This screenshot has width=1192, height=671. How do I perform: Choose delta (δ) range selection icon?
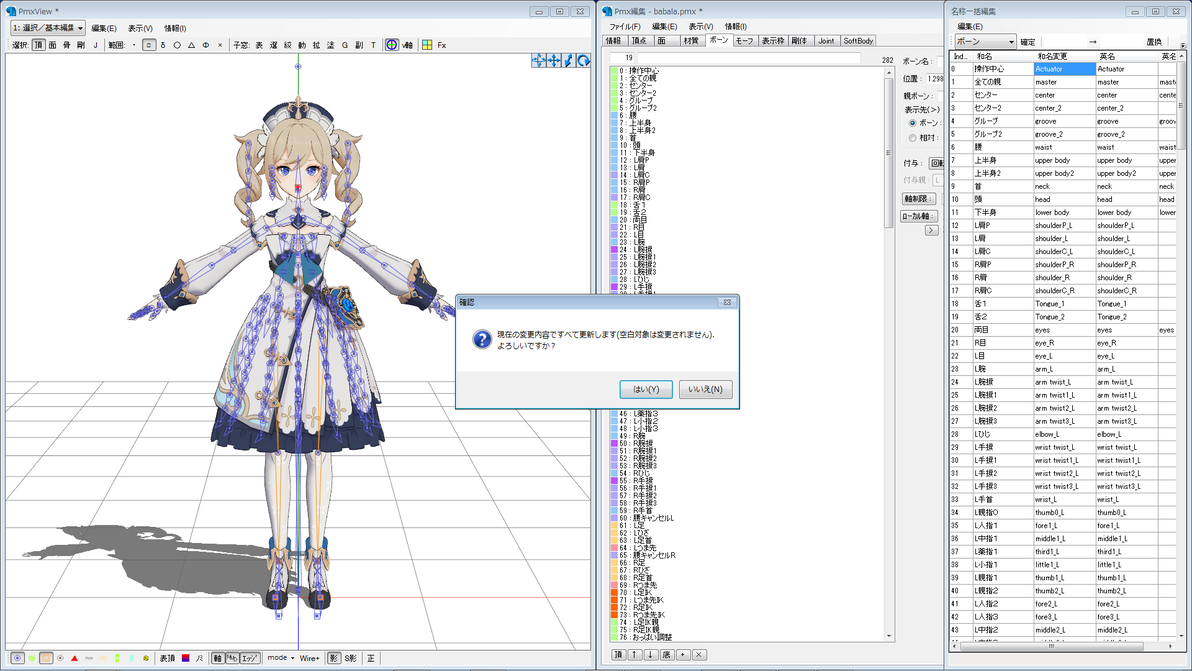tap(163, 45)
